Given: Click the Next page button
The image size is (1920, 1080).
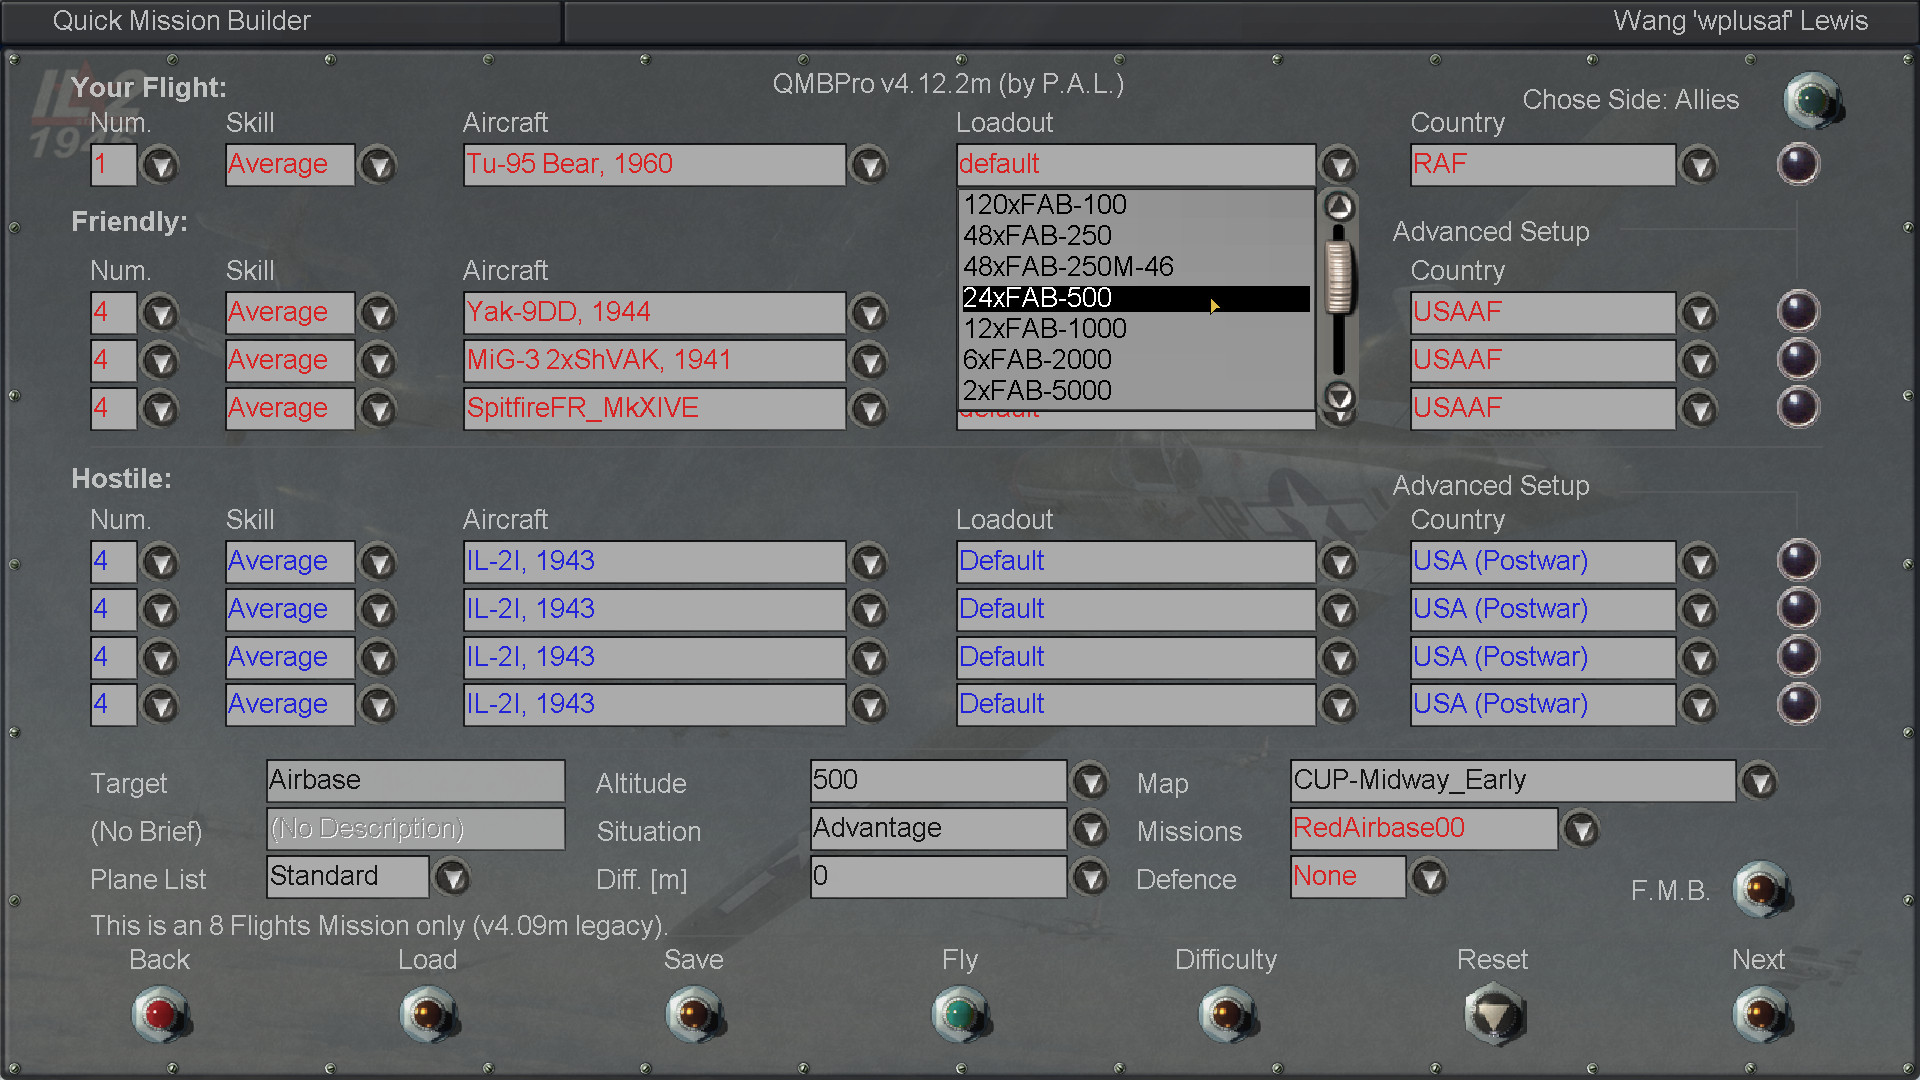Looking at the screenshot, I should pyautogui.click(x=1760, y=1014).
